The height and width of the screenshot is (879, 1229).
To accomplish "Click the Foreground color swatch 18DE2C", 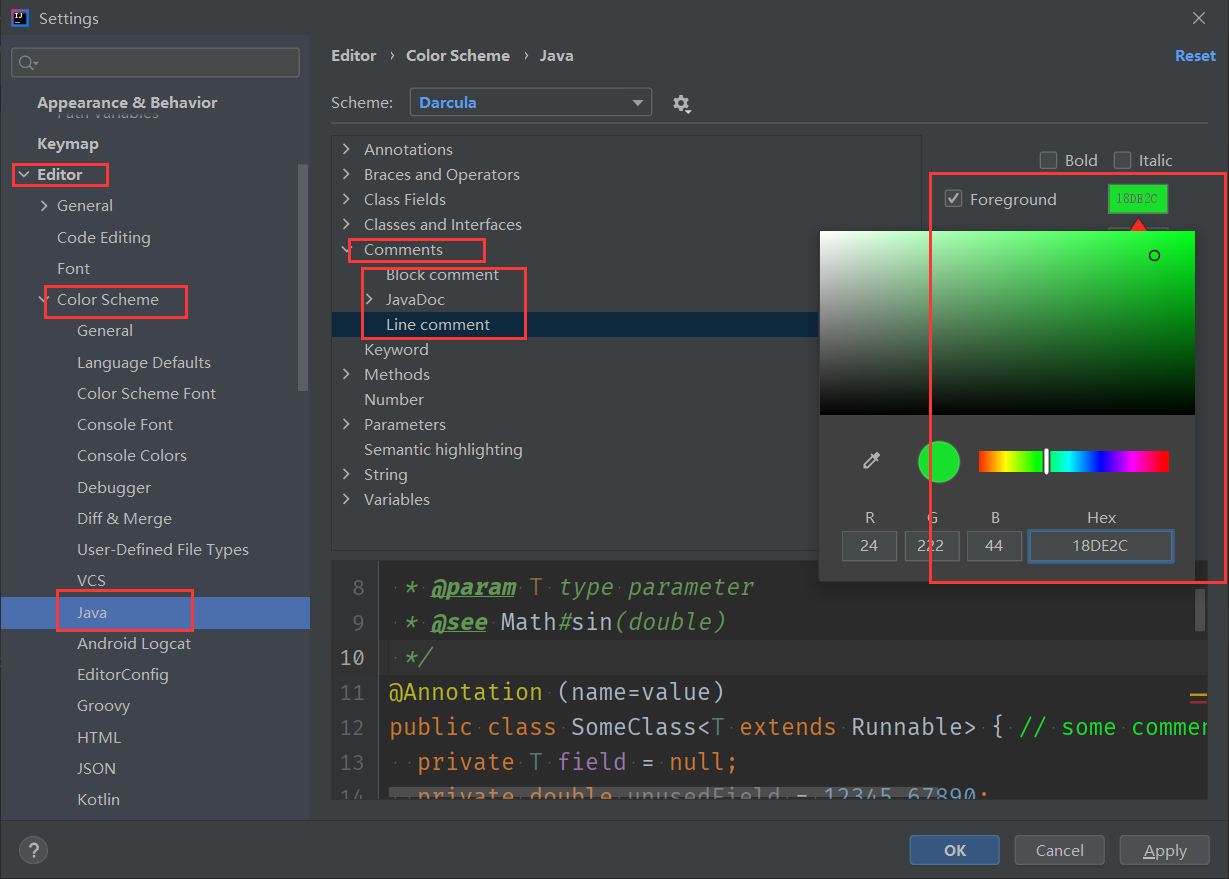I will (1138, 199).
